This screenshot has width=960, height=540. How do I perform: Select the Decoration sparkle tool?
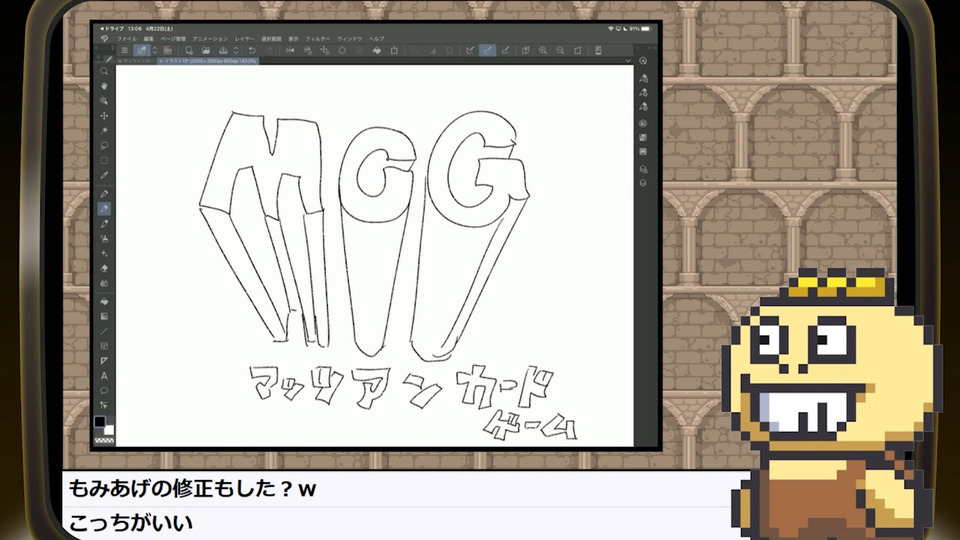click(x=104, y=253)
